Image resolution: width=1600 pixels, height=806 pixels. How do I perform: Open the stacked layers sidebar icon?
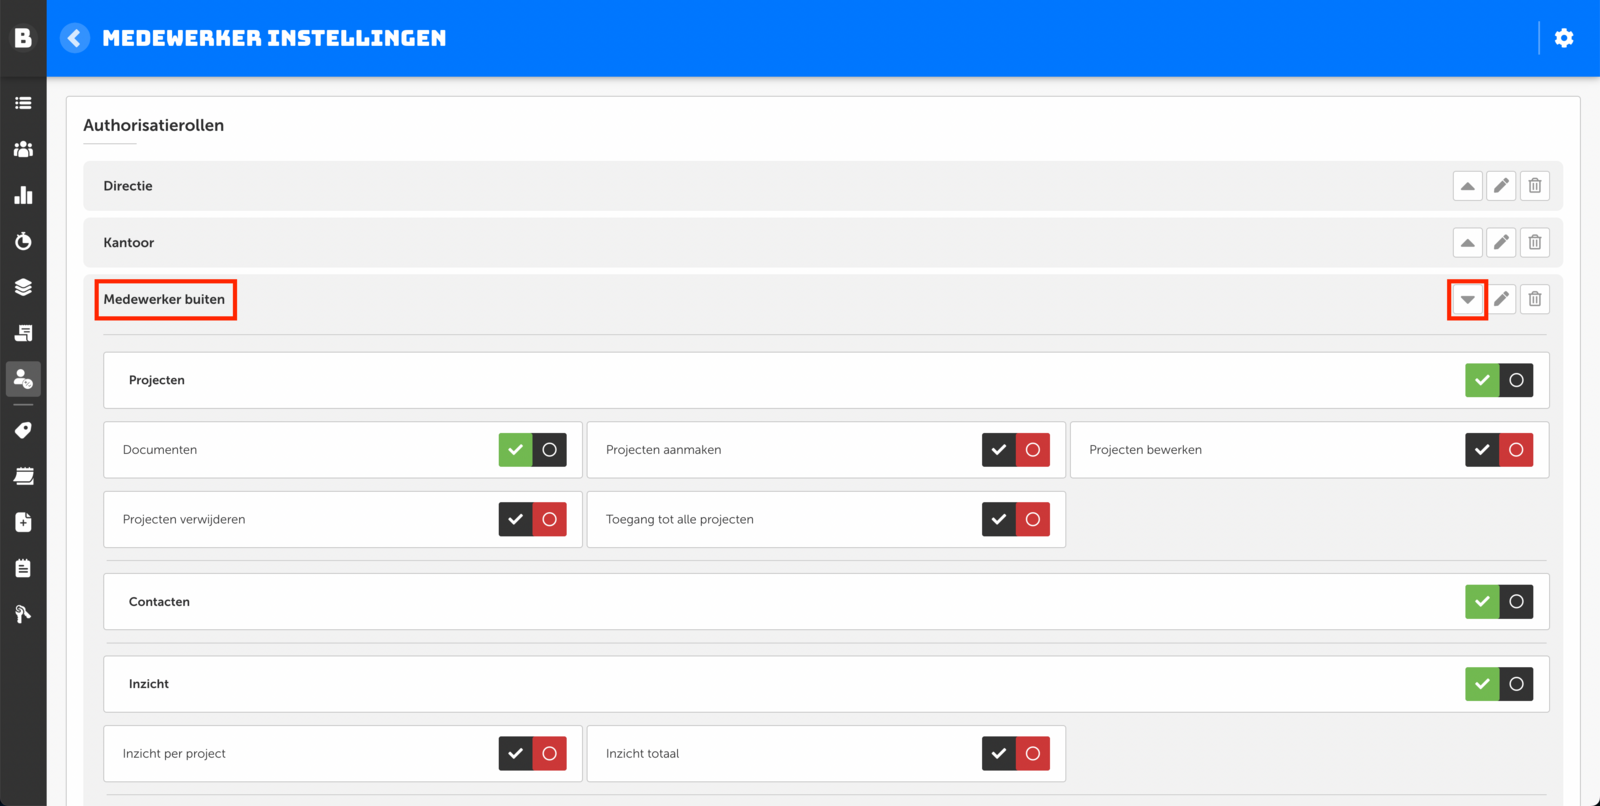23,287
